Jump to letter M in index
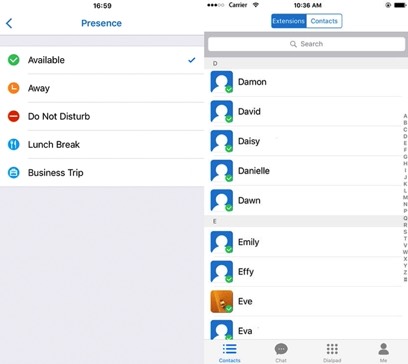The width and height of the screenshot is (408, 364). (x=405, y=198)
